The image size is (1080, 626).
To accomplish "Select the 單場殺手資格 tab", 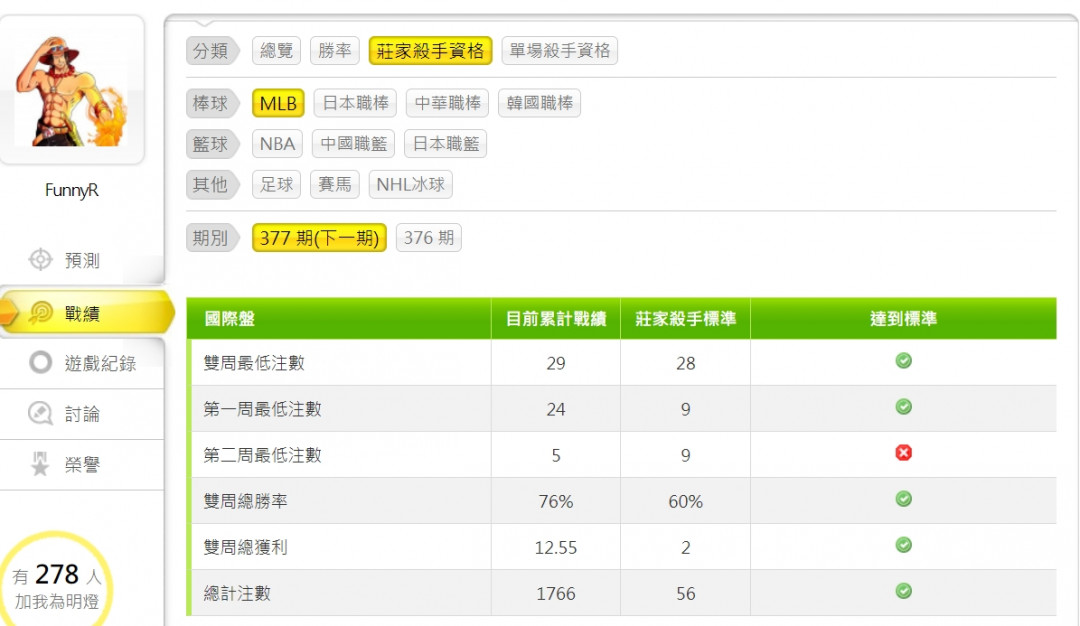I will [559, 51].
